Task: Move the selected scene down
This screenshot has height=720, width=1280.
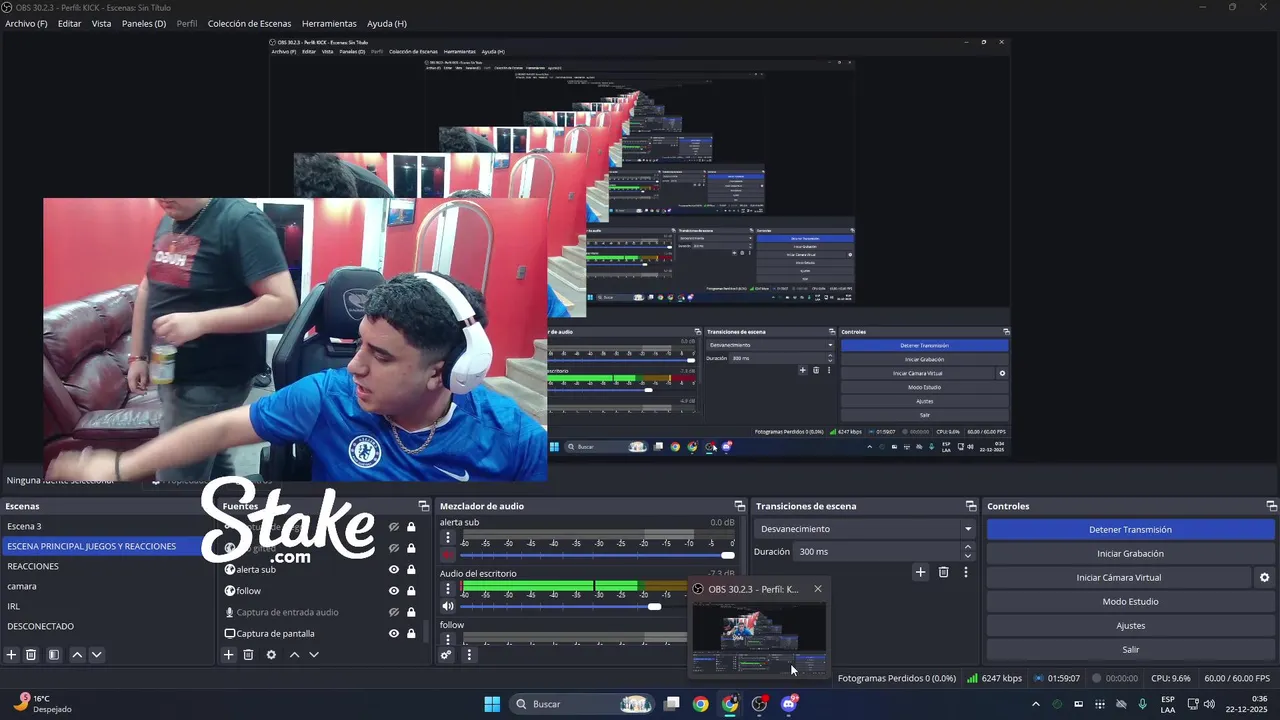Action: (96, 655)
